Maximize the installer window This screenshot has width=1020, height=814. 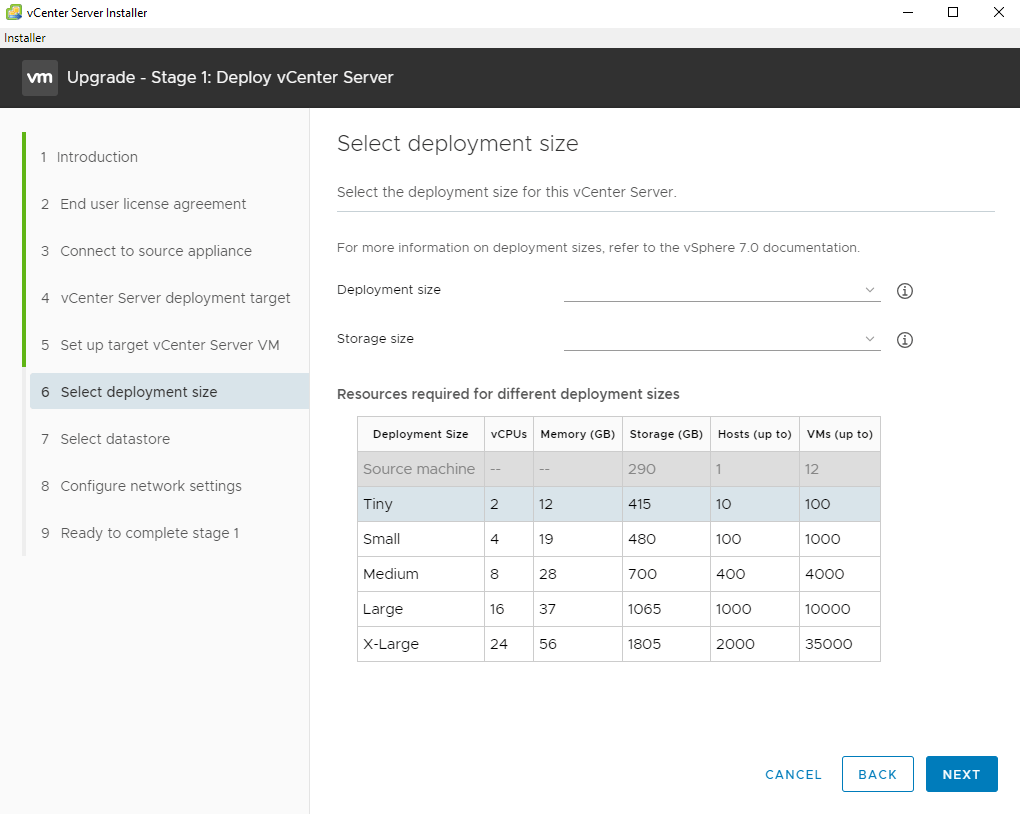click(953, 13)
